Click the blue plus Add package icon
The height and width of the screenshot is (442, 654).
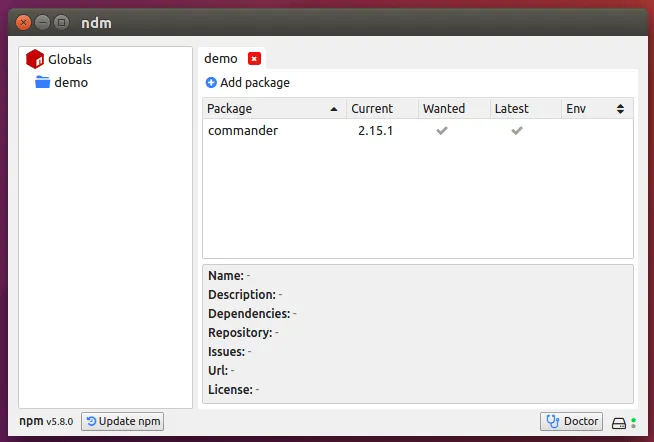(211, 83)
